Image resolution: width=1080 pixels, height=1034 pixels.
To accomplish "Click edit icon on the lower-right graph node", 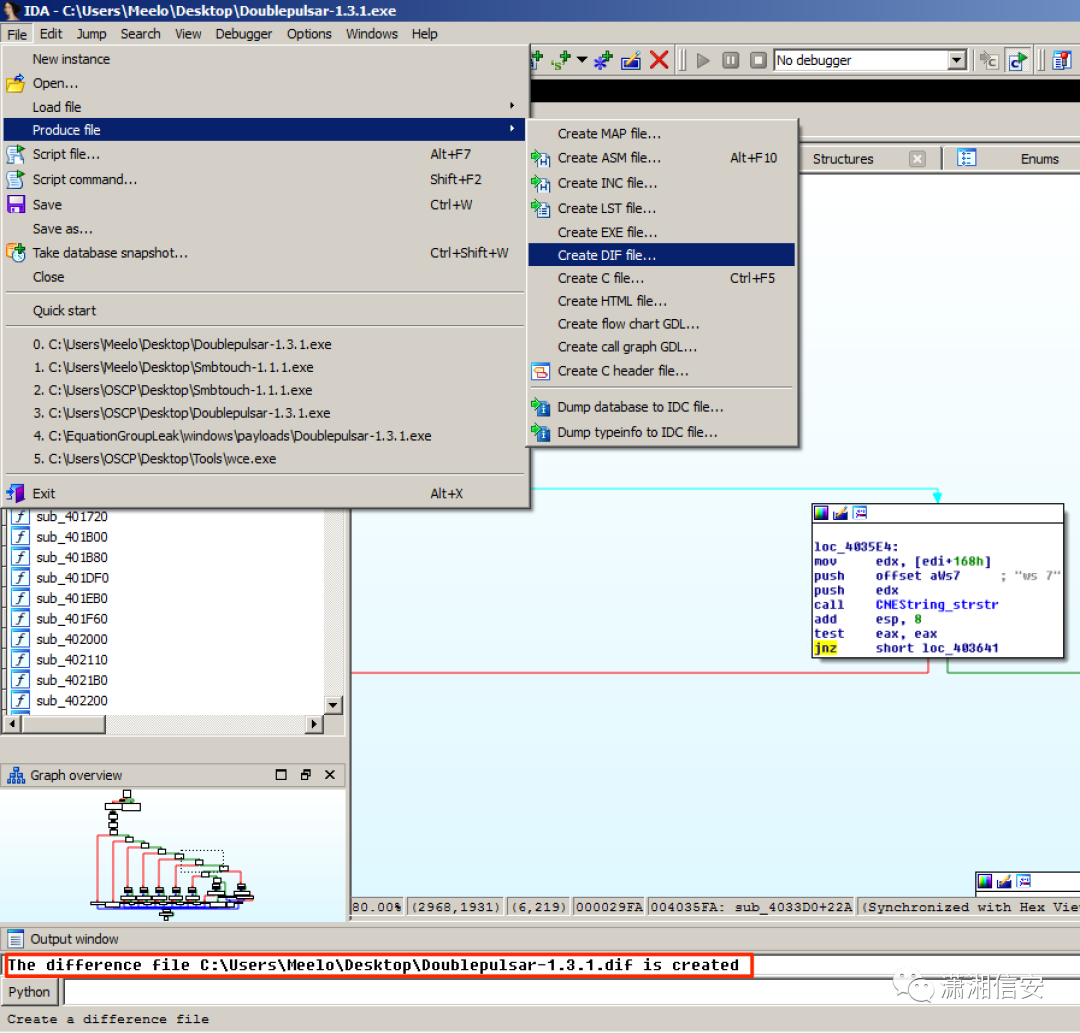I will click(1004, 880).
